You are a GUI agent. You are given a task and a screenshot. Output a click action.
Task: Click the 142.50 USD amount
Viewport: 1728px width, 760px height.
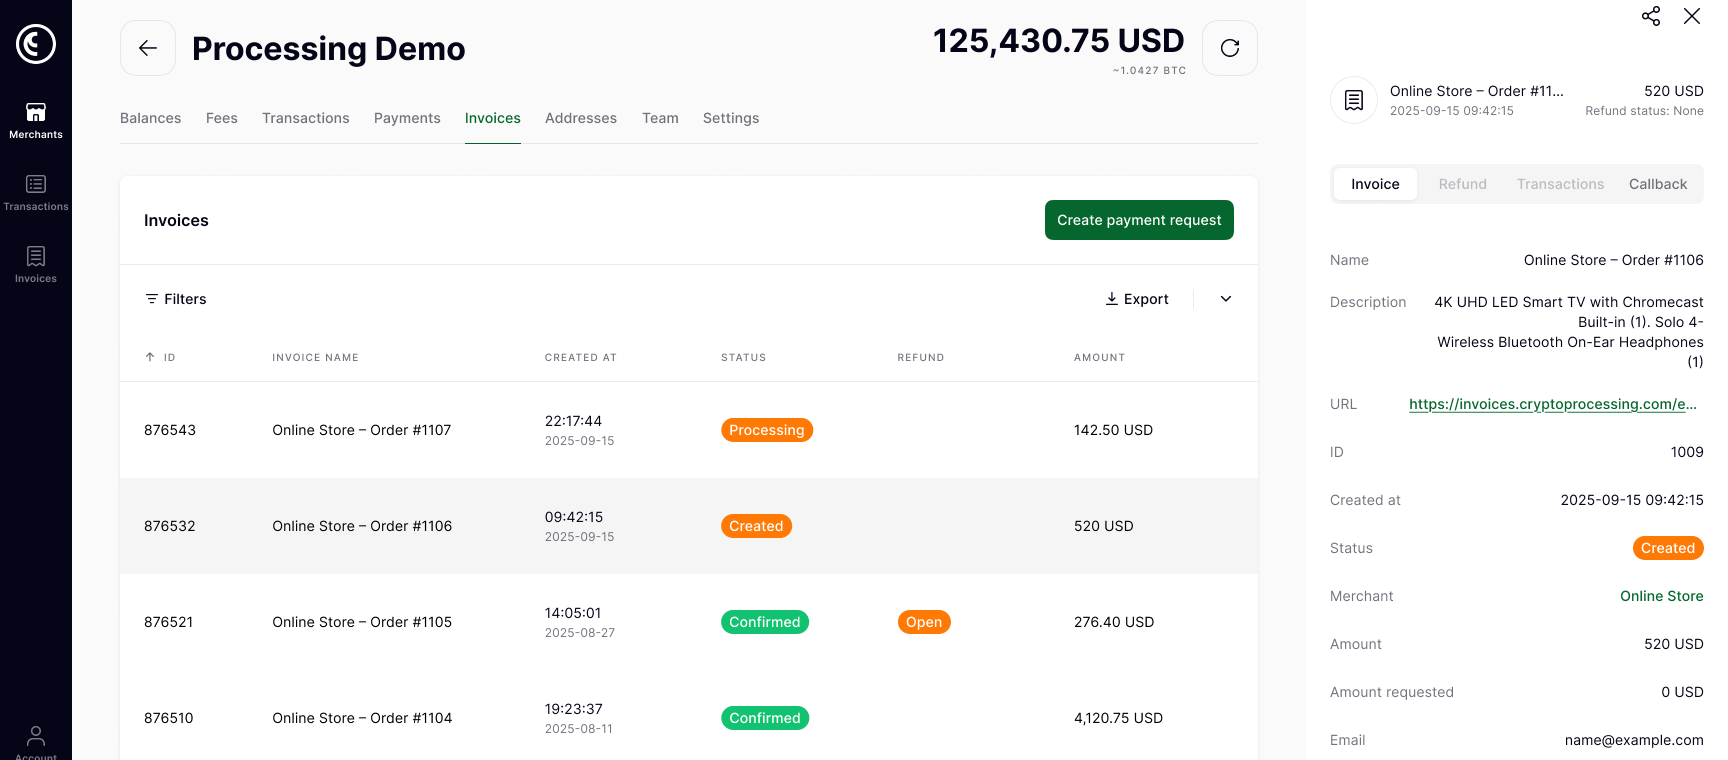tap(1113, 430)
